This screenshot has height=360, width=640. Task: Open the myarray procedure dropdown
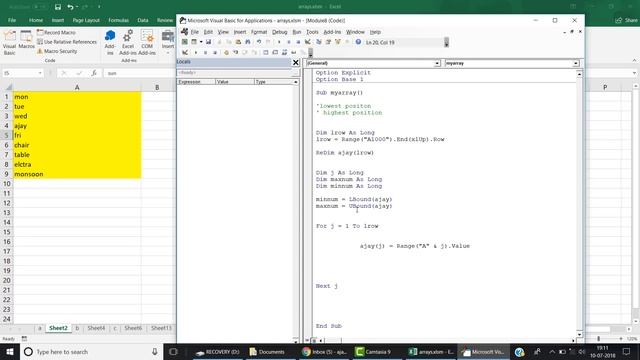point(576,63)
